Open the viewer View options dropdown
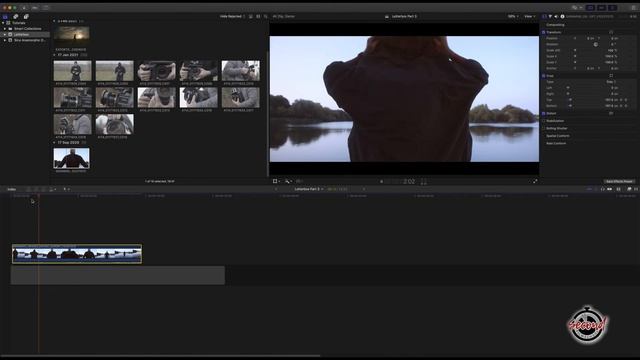This screenshot has width=640, height=360. (x=529, y=16)
